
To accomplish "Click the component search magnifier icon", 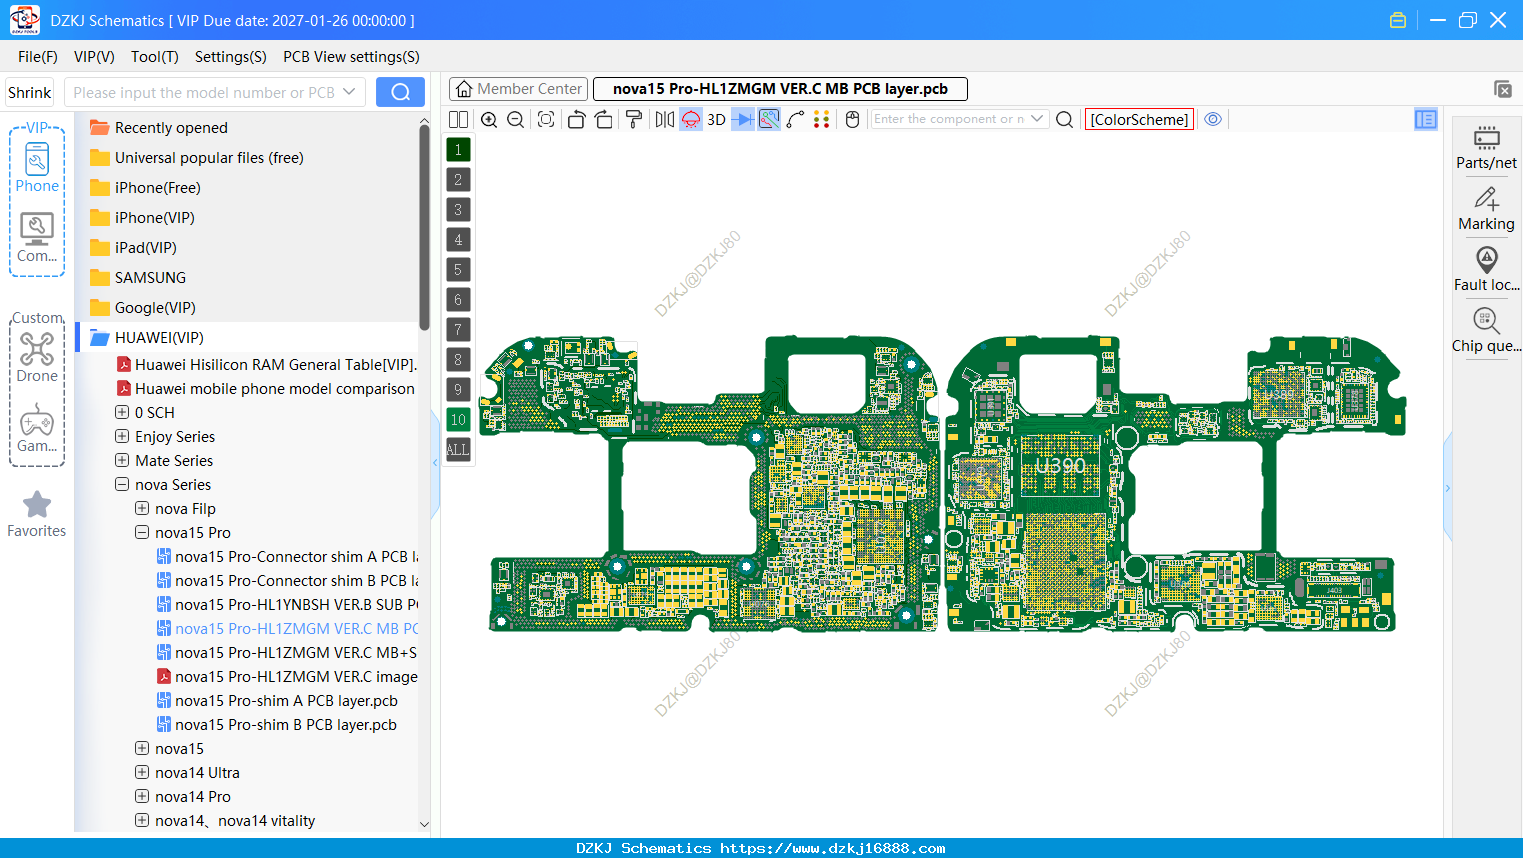I will point(1065,119).
